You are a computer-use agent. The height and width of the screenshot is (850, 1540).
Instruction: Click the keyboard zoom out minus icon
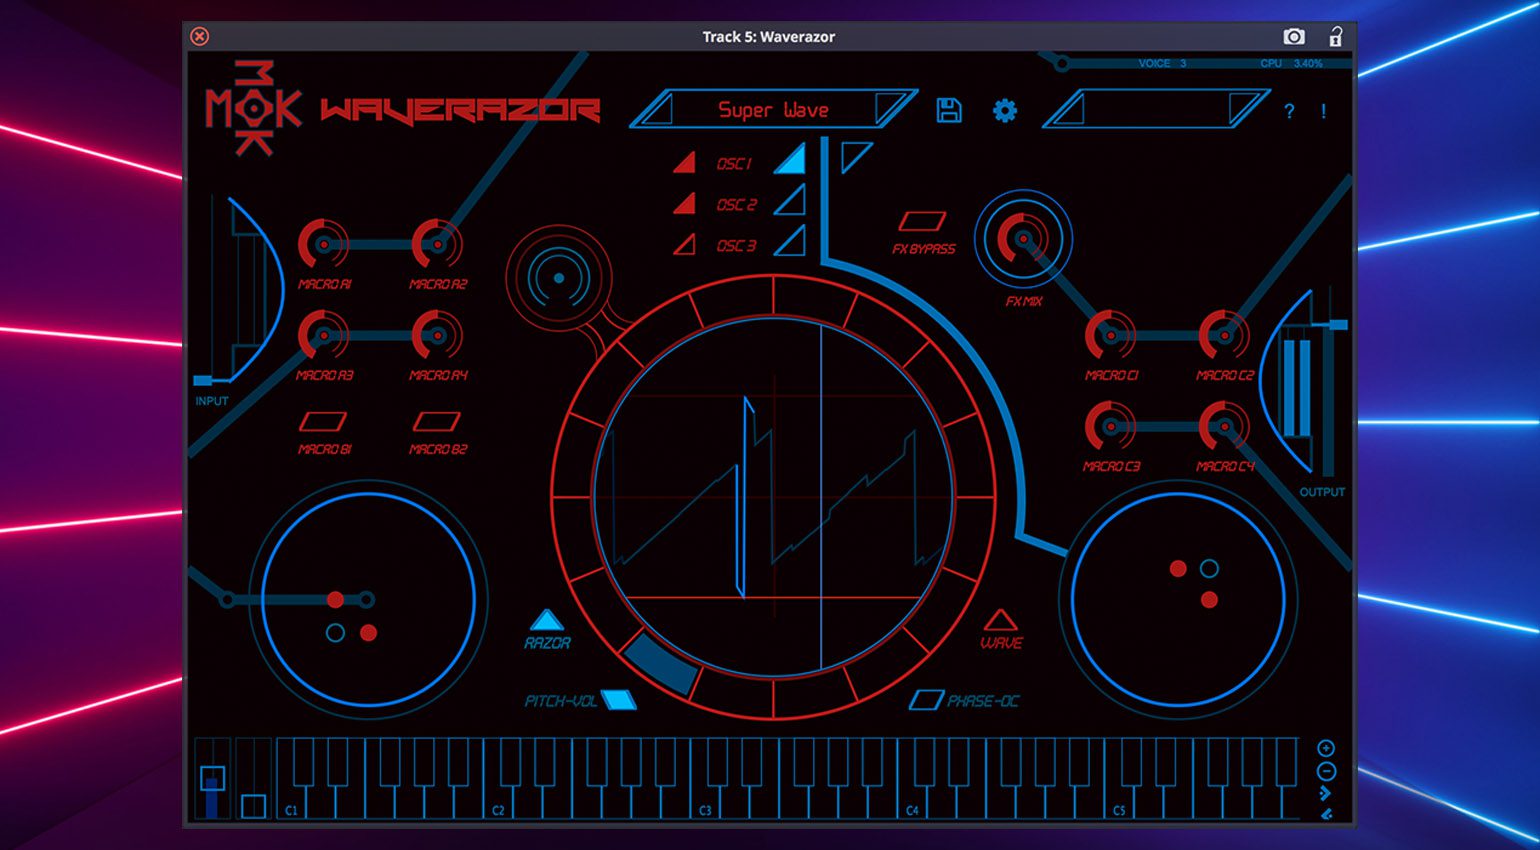pyautogui.click(x=1326, y=771)
